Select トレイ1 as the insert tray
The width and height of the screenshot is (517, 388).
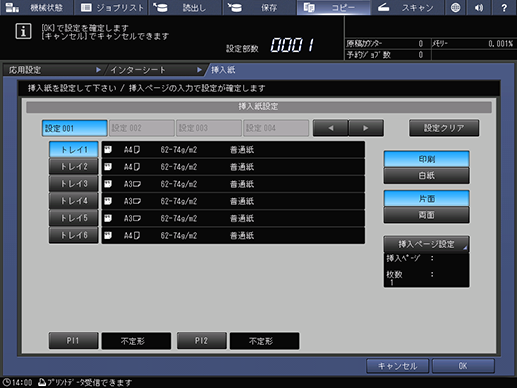(x=74, y=150)
